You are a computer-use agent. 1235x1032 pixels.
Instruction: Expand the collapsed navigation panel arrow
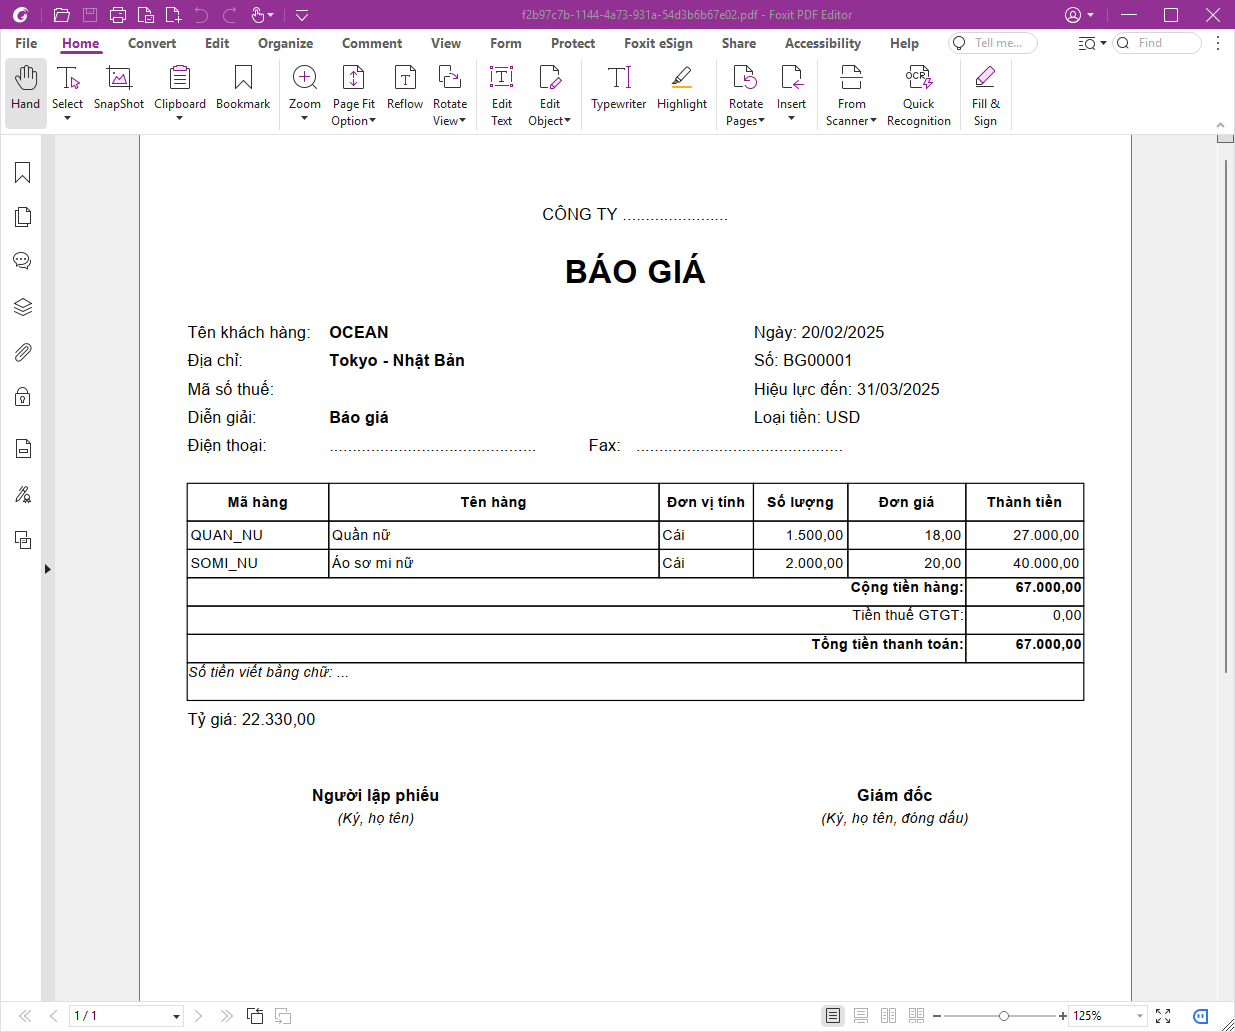pos(47,569)
